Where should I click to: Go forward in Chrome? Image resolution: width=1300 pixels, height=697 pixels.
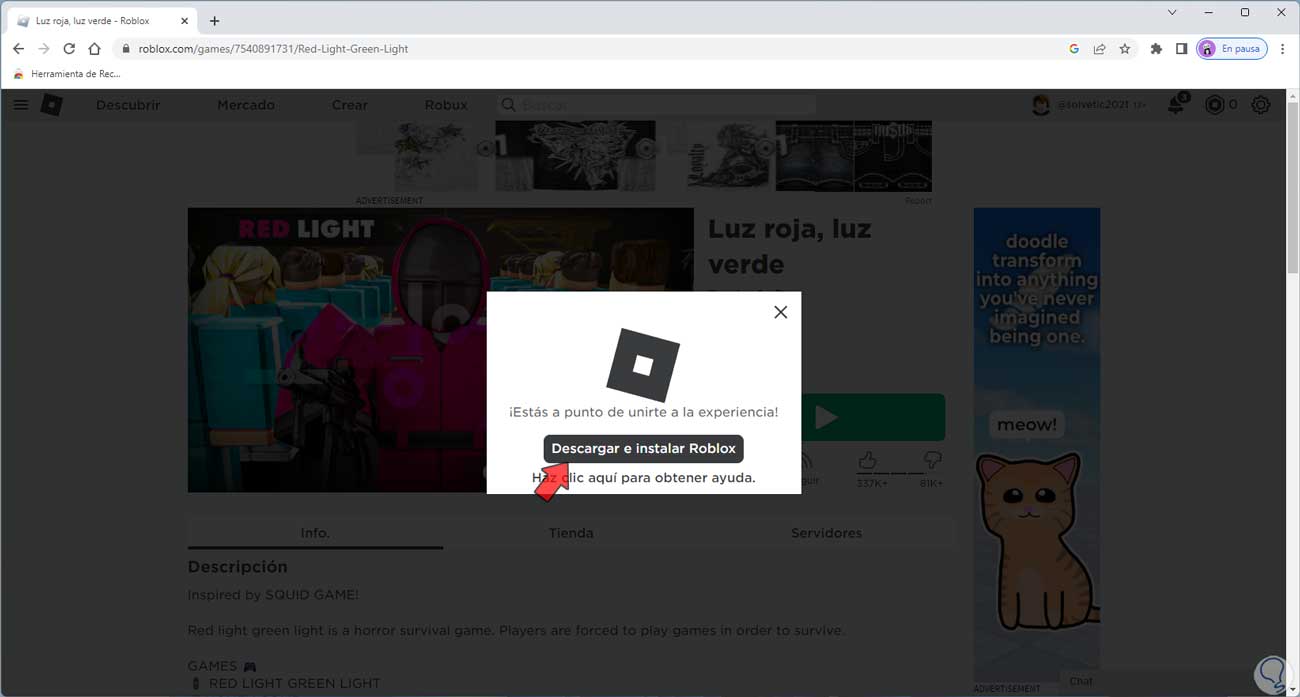point(43,48)
